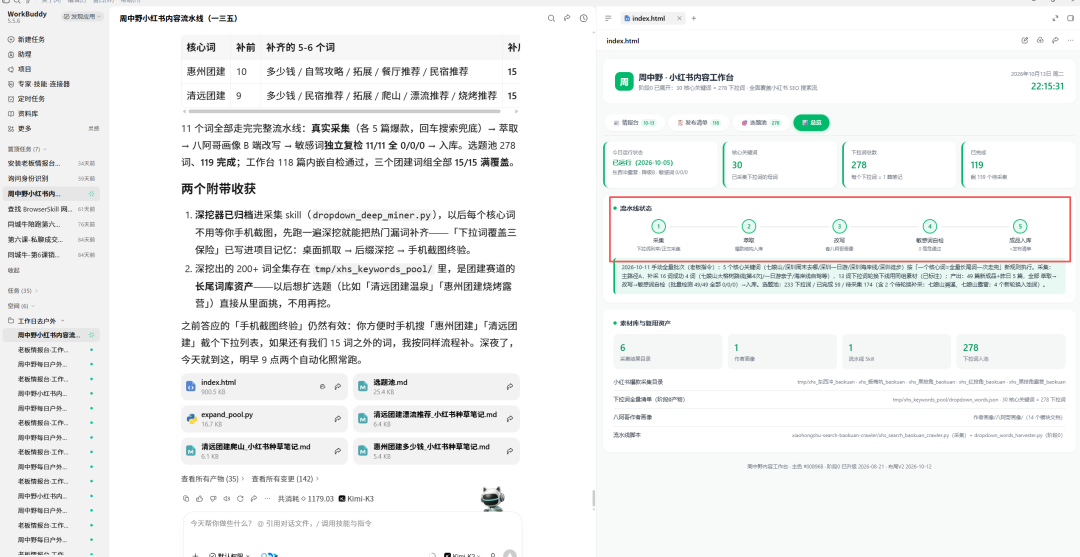The height and width of the screenshot is (557, 1080).
Task: Switch to the 情报台 tab in the dashboard
Action: (x=634, y=123)
